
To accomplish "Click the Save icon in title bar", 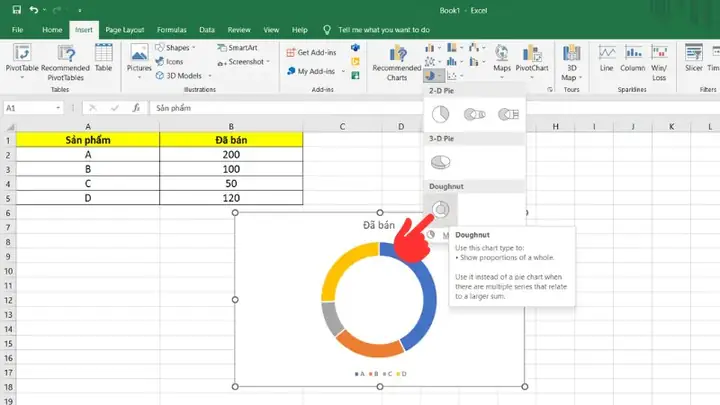I will [x=17, y=10].
